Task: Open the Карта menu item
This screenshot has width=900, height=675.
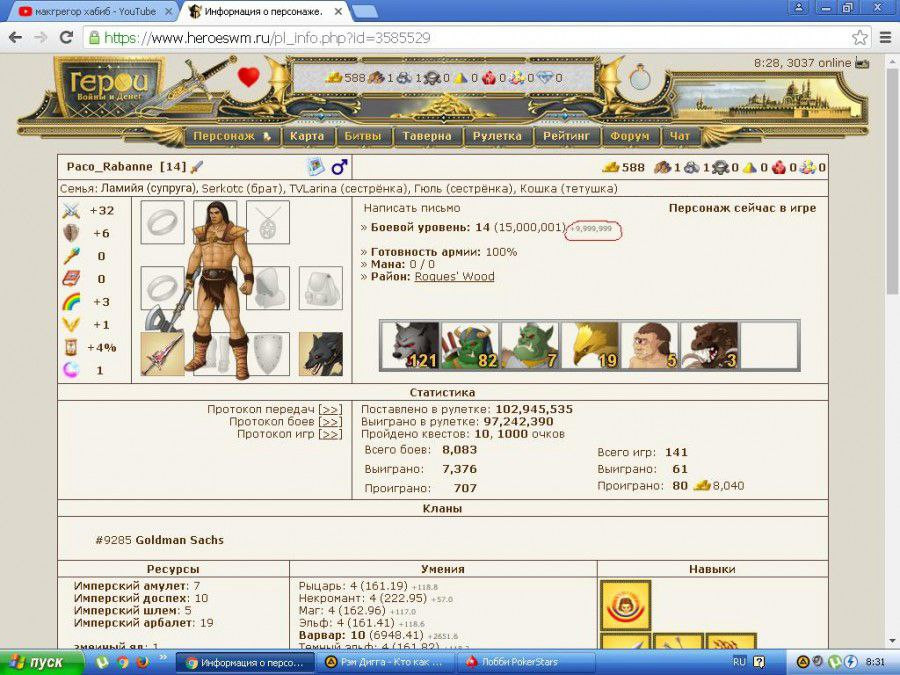Action: click(x=307, y=137)
